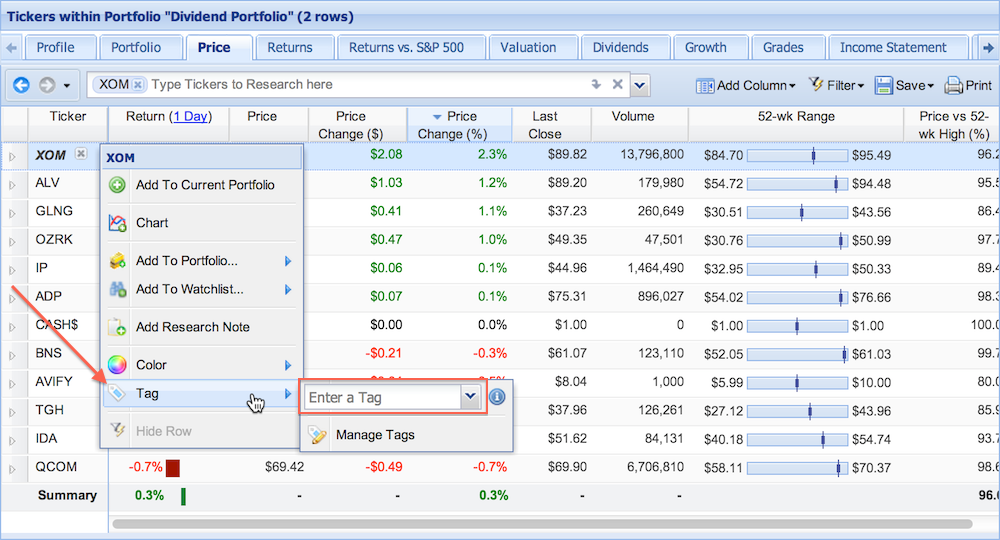Click the remove X next to XOM ticker row
Viewport: 1000px width, 540px height.
[81, 154]
